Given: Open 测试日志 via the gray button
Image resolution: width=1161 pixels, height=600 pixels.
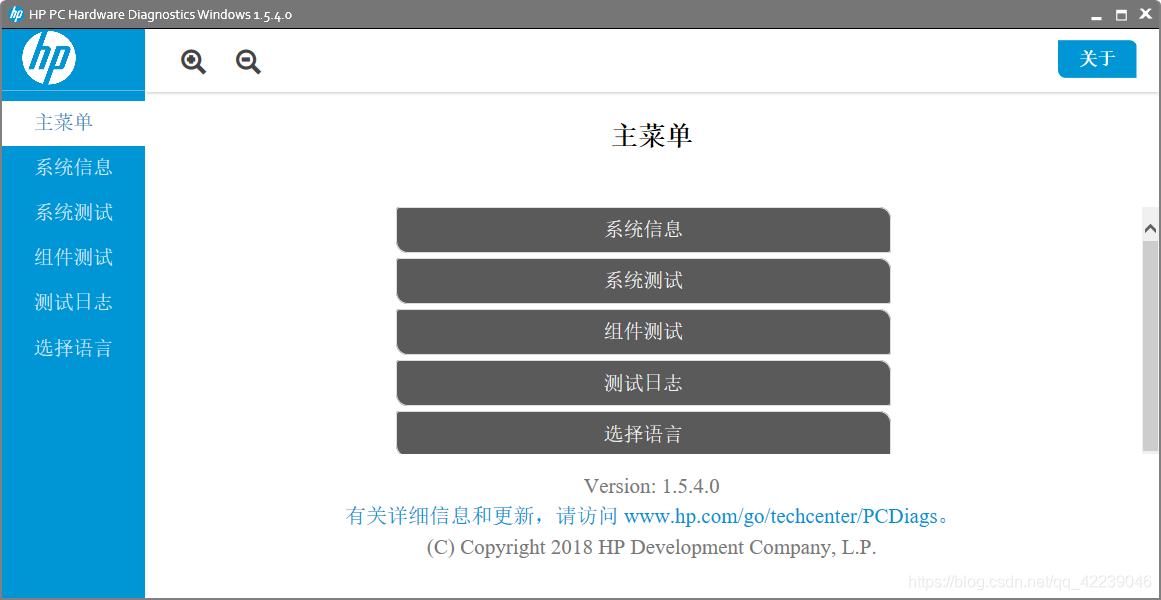Looking at the screenshot, I should (x=643, y=383).
